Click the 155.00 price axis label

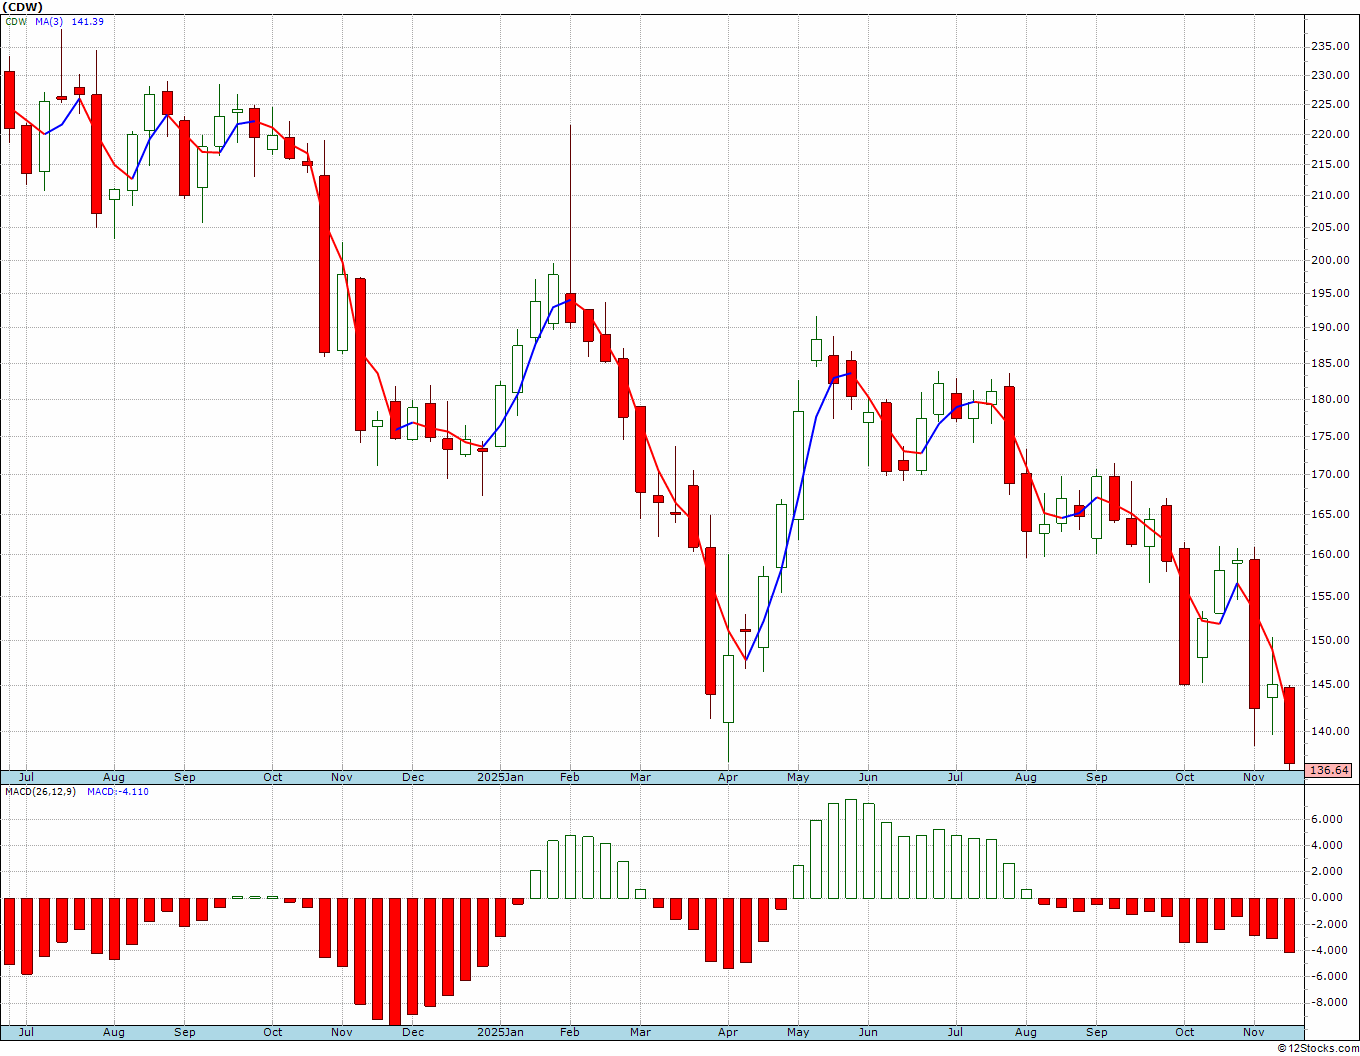pos(1331,596)
